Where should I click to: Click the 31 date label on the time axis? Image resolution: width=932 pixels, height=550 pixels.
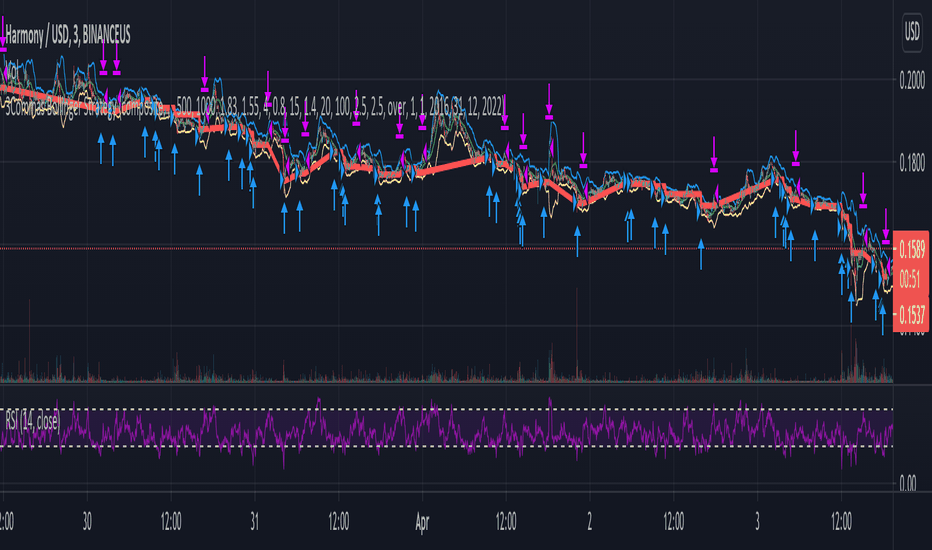[x=254, y=522]
